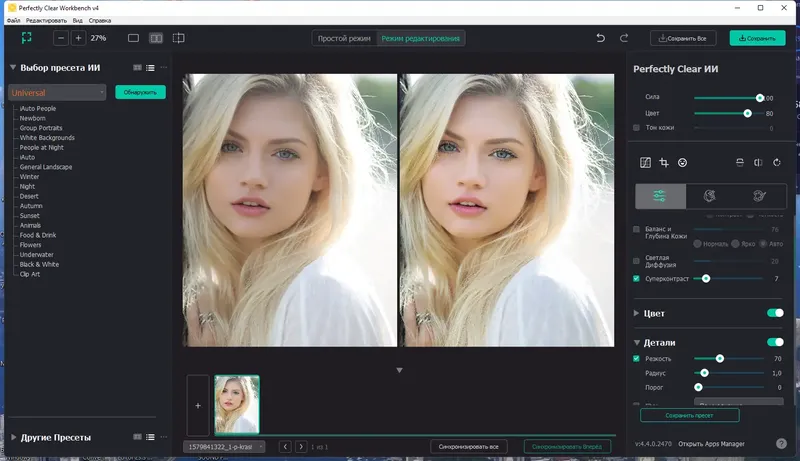The height and width of the screenshot is (461, 800).
Task: Toggle the Цвет section switch off
Action: 775,313
